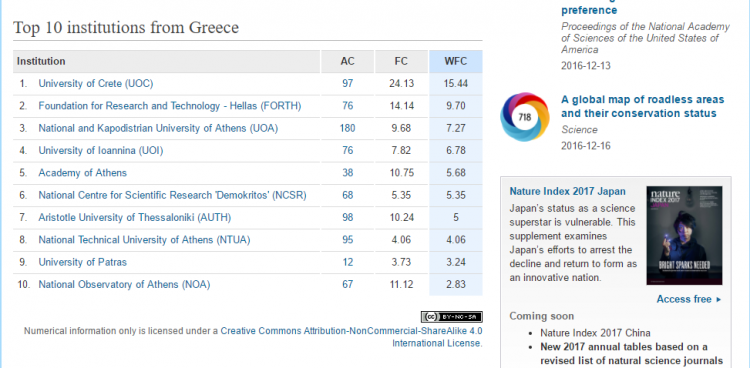Click article count 180 for University of Athens
The image size is (750, 368).
point(348,128)
